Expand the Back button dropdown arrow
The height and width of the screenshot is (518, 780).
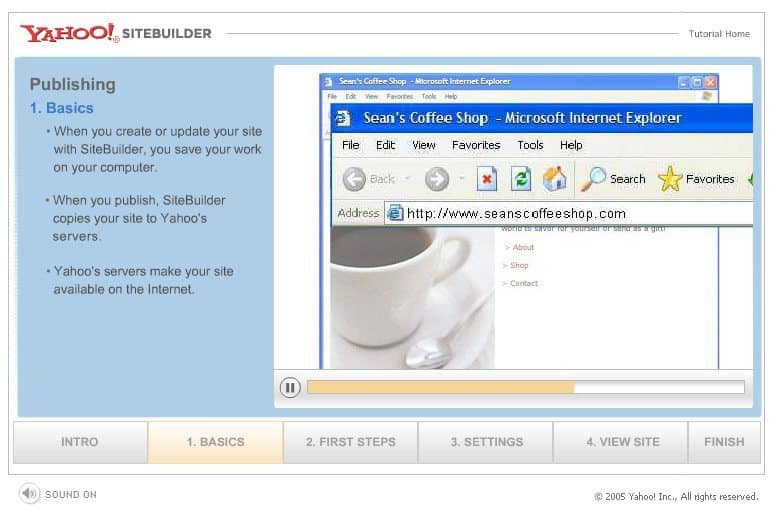(407, 179)
